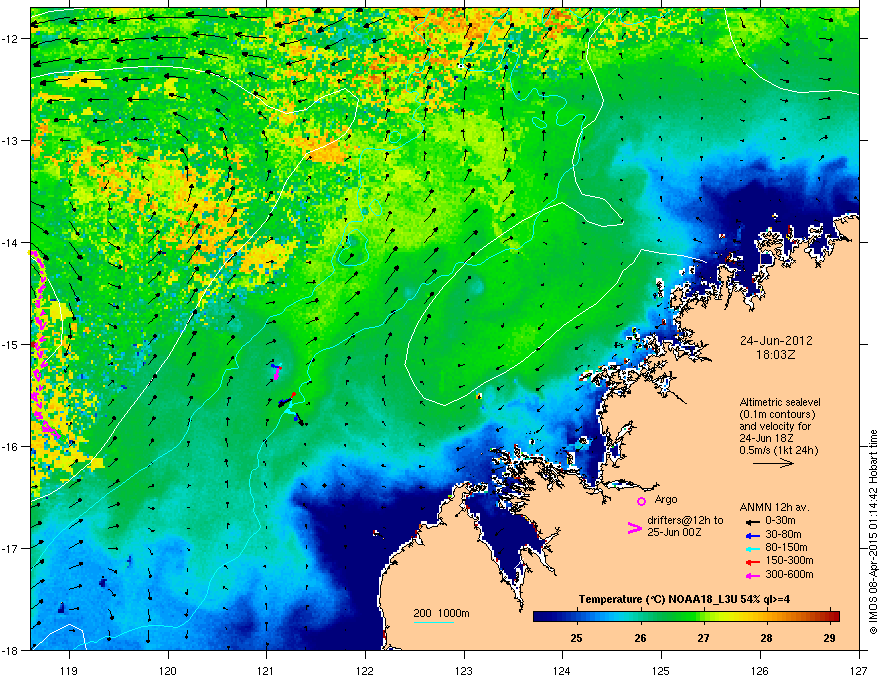The width and height of the screenshot is (880, 680).
Task: Click the magenta drifters arrowhead legend symbol
Action: click(634, 528)
